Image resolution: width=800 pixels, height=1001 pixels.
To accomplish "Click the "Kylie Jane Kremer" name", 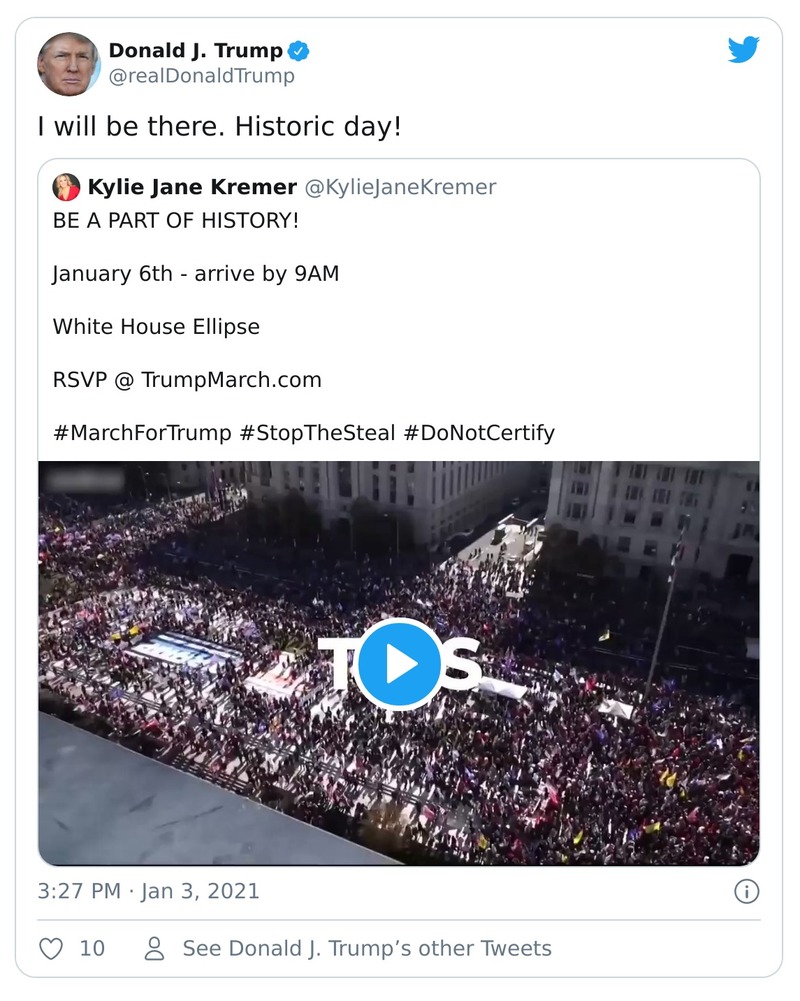I will [192, 187].
